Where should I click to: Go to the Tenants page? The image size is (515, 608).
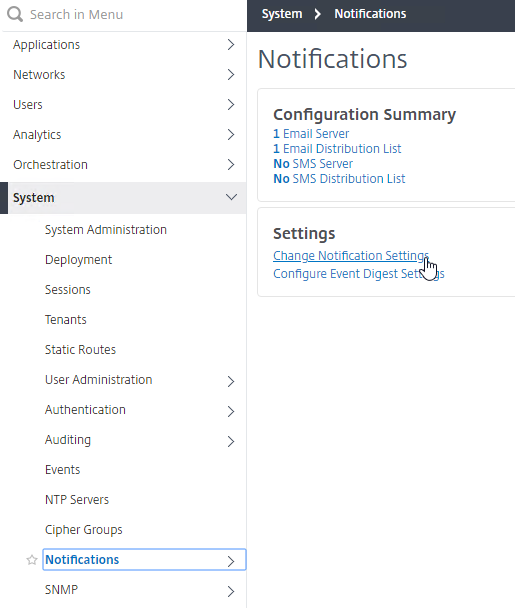point(66,320)
